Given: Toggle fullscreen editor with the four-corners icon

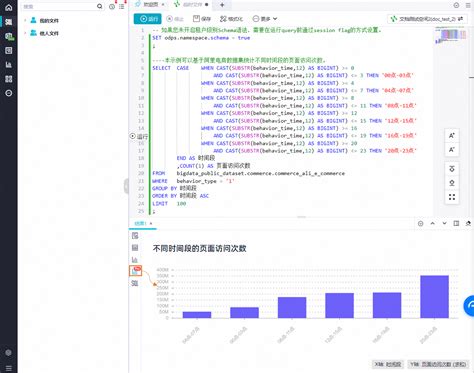Looking at the screenshot, I should (x=452, y=197).
